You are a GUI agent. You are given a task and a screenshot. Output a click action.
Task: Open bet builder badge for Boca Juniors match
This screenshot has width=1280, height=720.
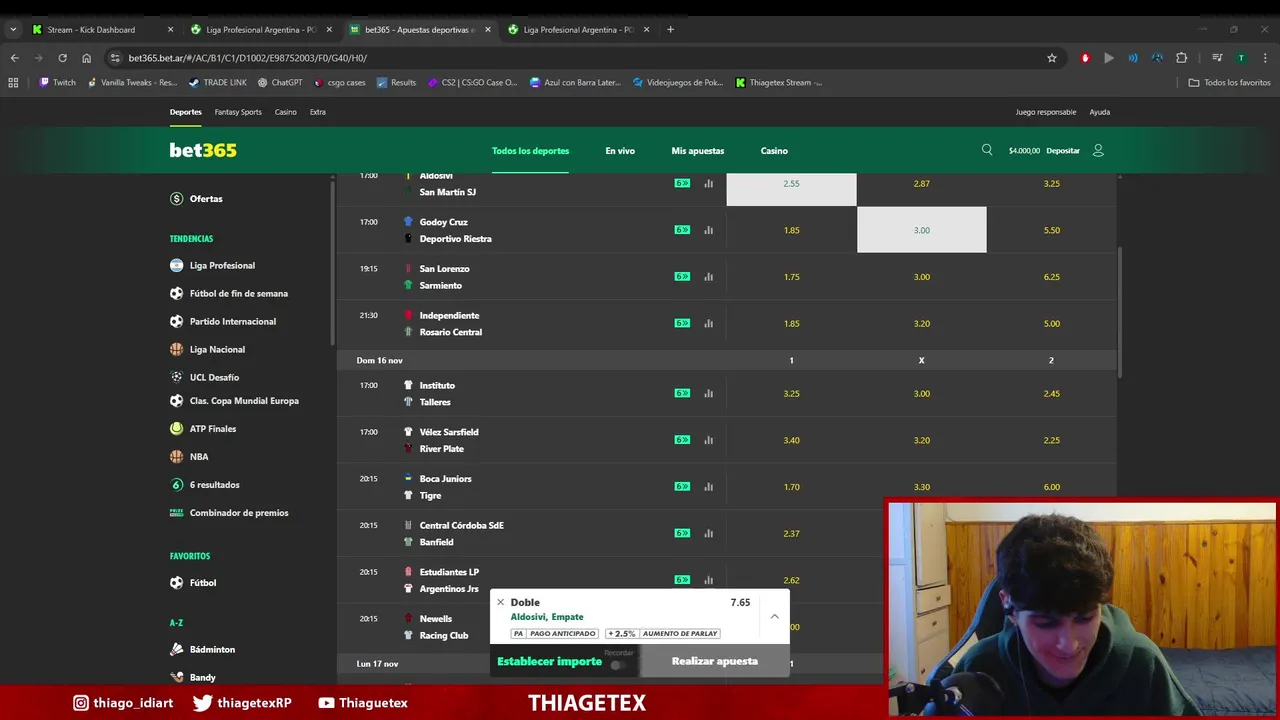(682, 487)
